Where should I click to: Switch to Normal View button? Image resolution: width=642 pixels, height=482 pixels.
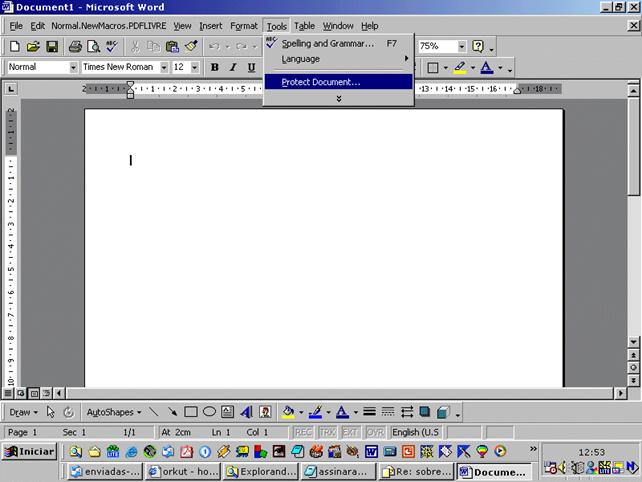point(8,394)
